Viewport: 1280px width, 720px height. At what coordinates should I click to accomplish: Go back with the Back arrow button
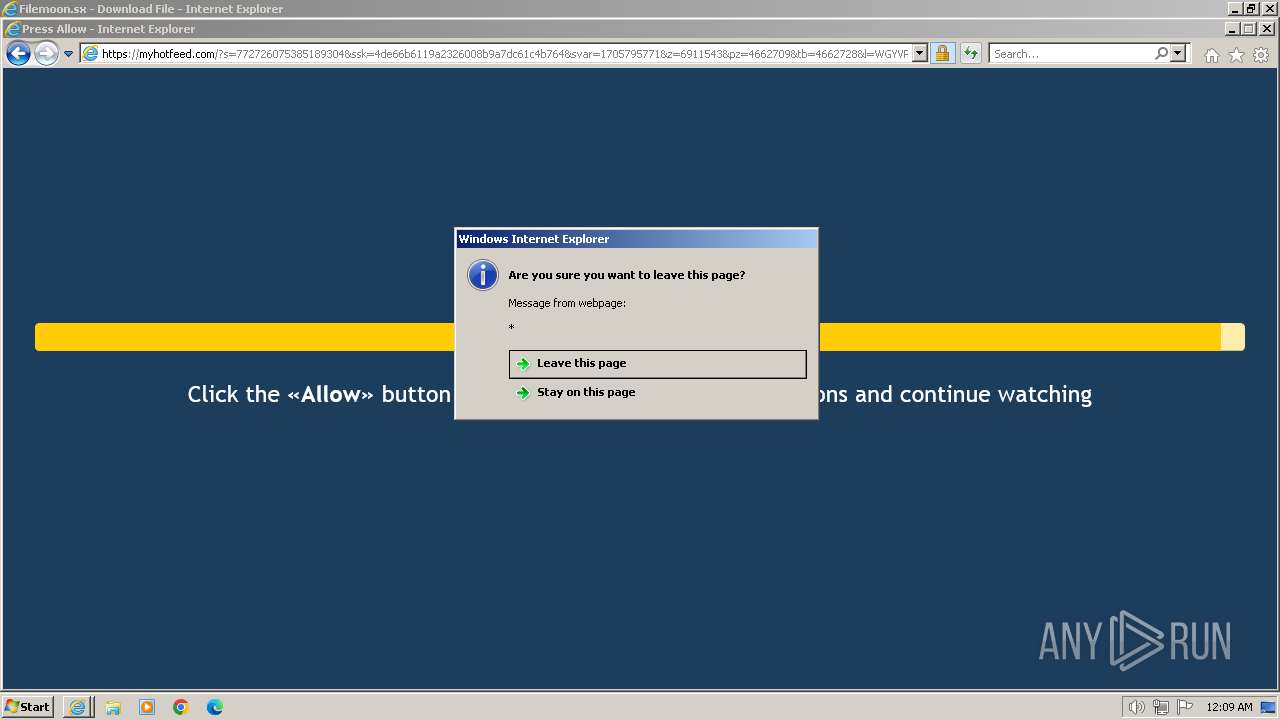pos(18,54)
